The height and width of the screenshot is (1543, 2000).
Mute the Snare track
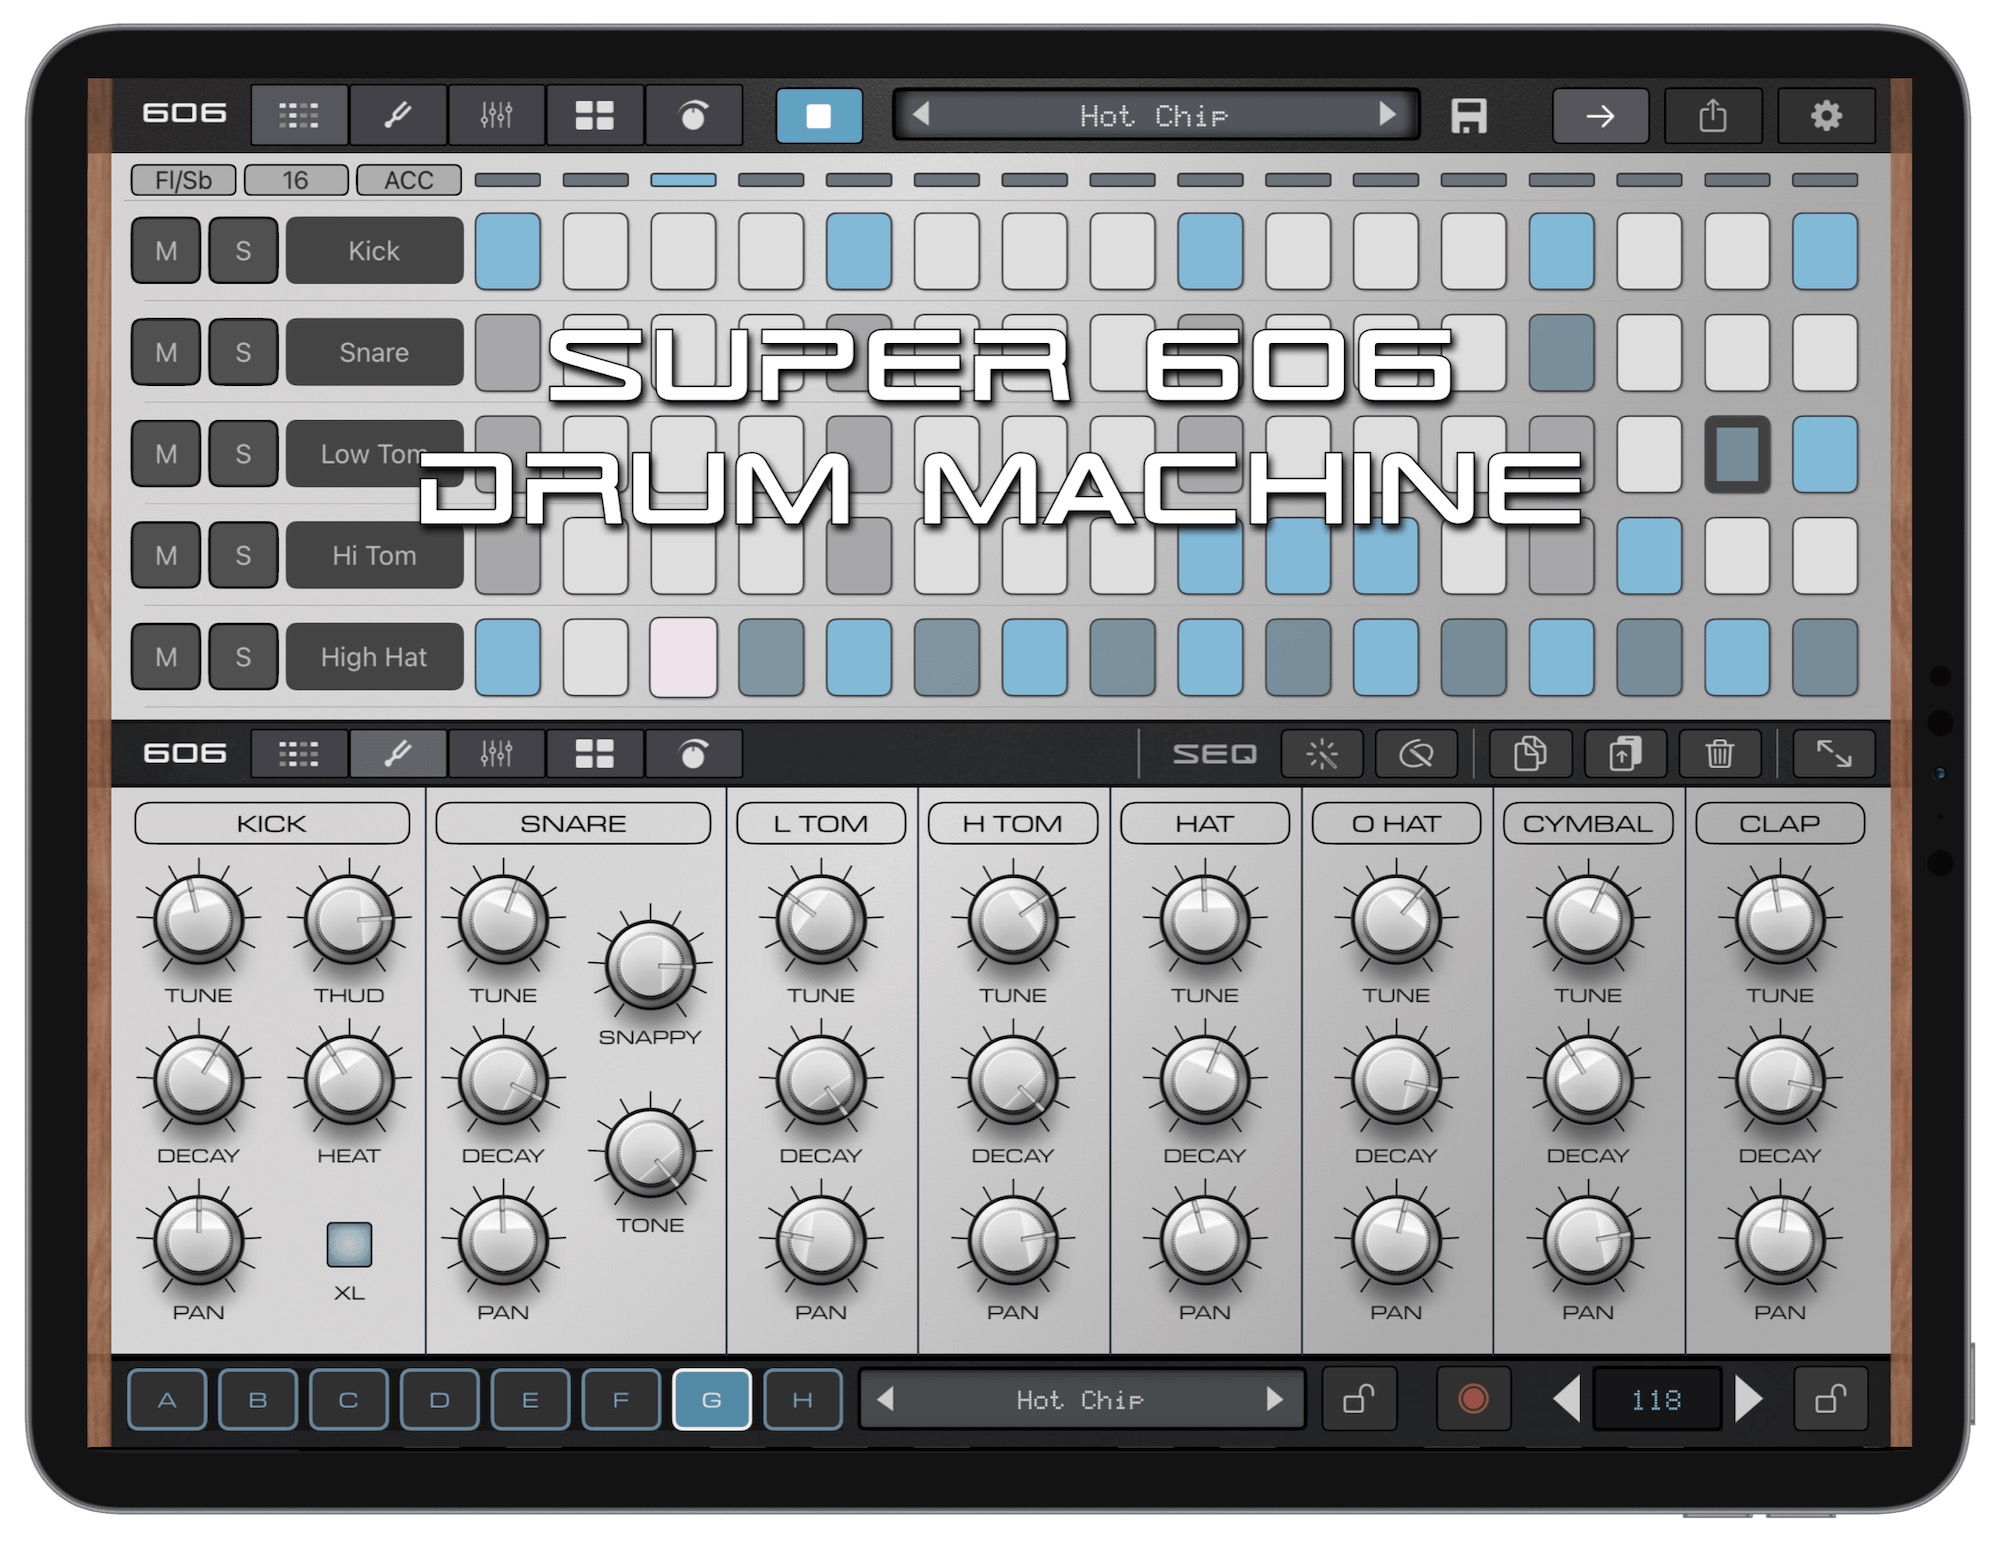166,352
